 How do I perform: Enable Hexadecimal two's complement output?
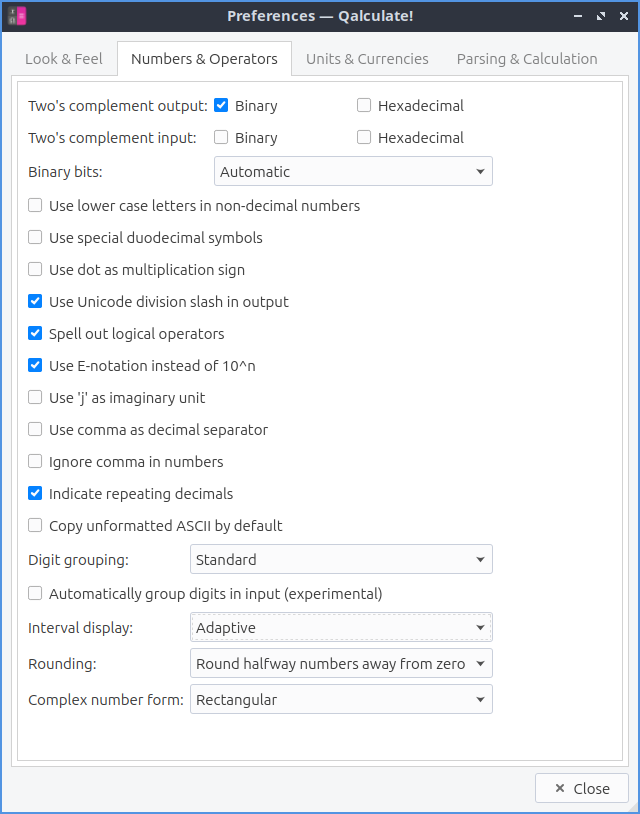(x=364, y=106)
